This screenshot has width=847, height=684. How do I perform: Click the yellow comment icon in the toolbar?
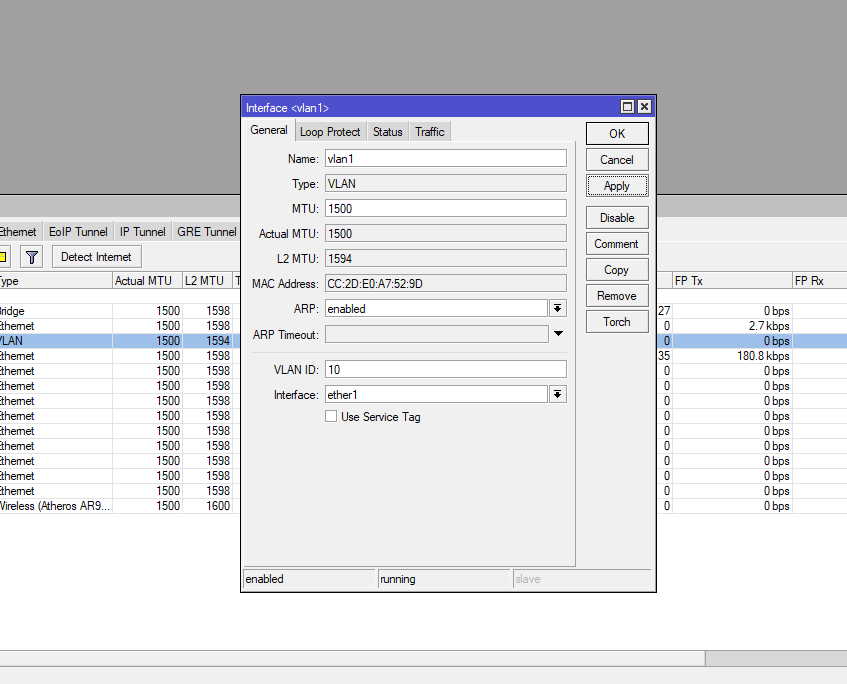coord(3,257)
